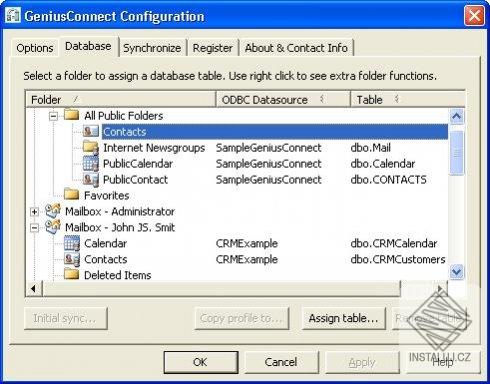
Task: Click the vertical scrollbar down arrow
Action: [x=456, y=272]
